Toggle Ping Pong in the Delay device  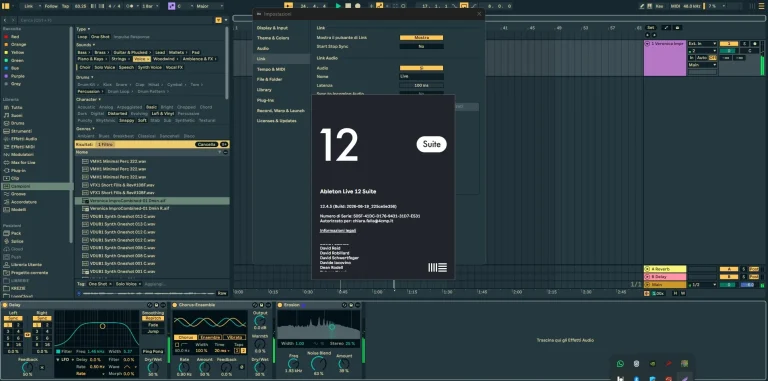tap(153, 352)
